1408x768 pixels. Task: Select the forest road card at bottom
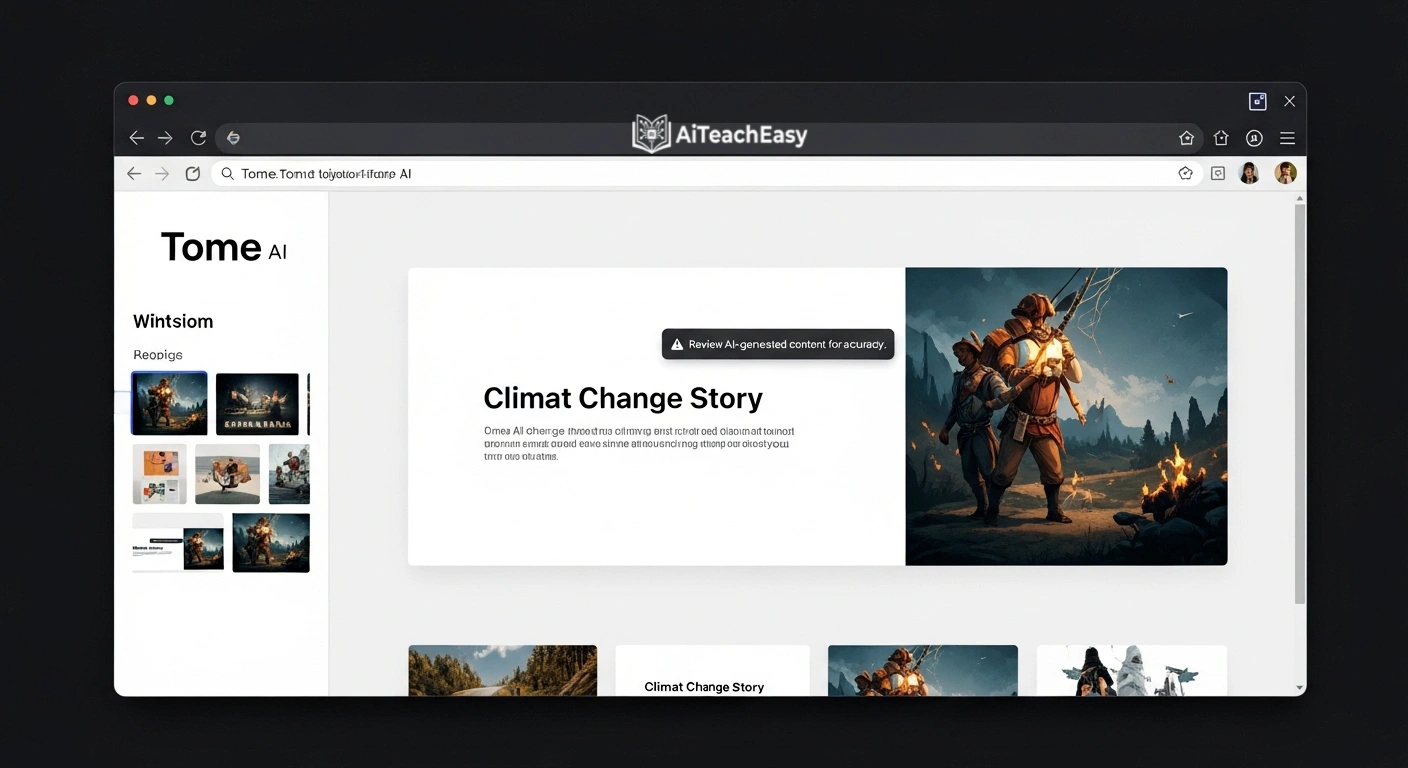pos(502,670)
